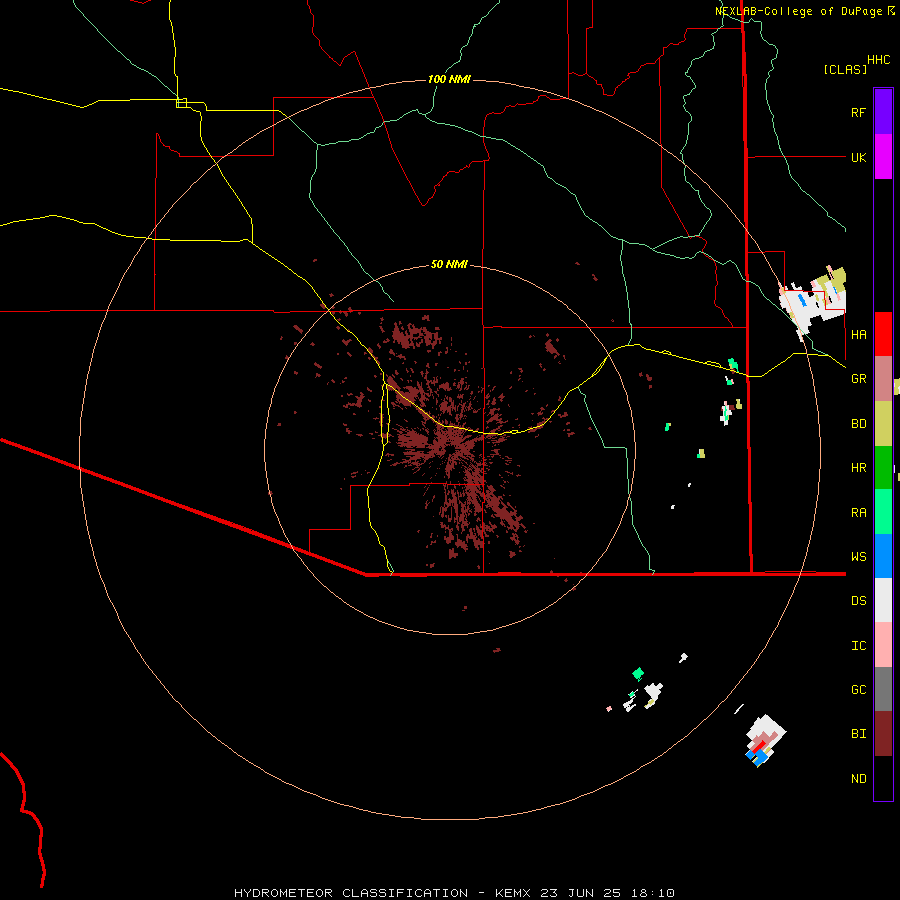Click the "RA" legend label
Viewport: 900px width, 900px height.
pos(858,513)
